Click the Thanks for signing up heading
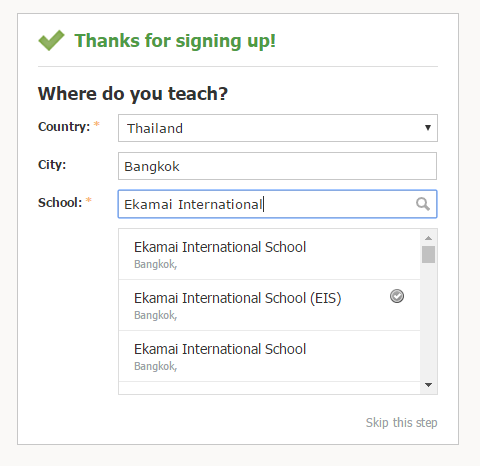The image size is (480, 466). [175, 41]
